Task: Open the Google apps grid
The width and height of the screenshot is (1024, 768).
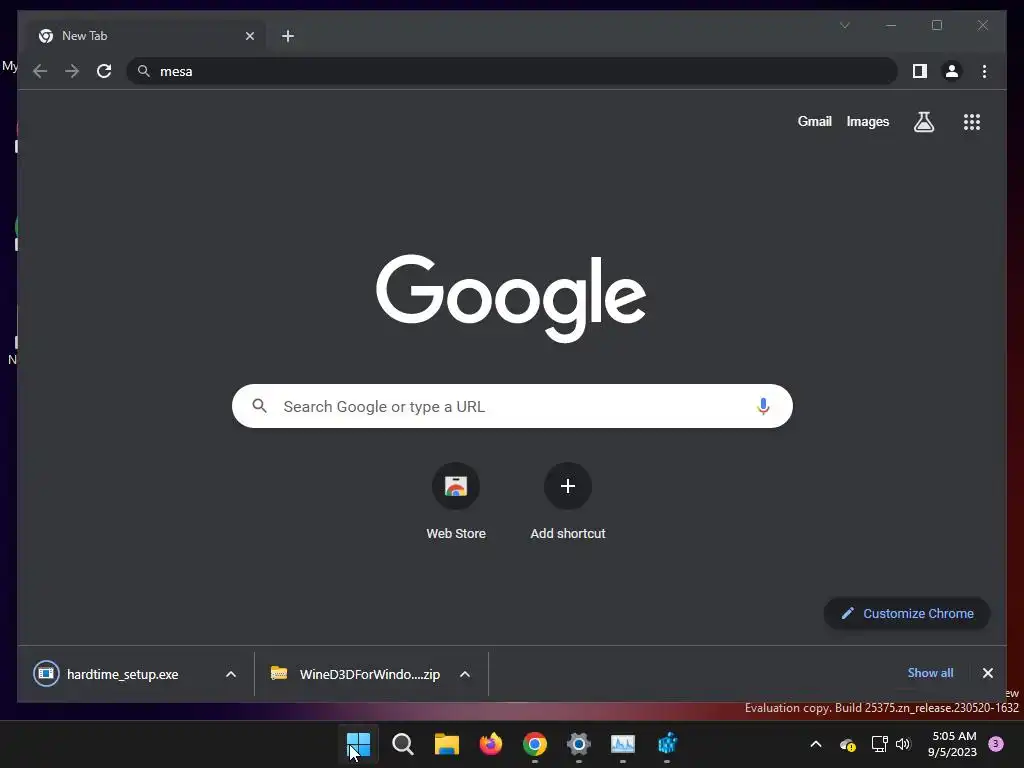Action: coord(972,121)
